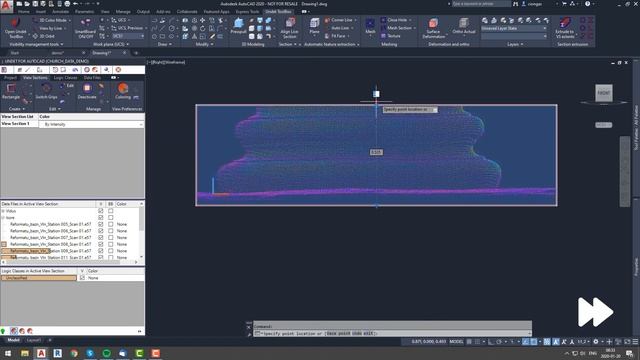This screenshot has height=360, width=640.
Task: Click the Surface Deformation tool
Action: tap(433, 28)
